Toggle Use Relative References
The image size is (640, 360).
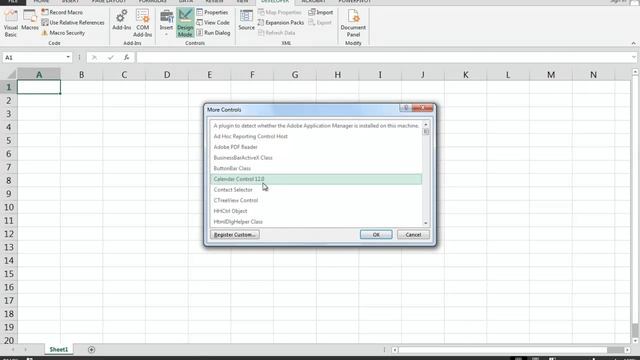click(x=73, y=22)
